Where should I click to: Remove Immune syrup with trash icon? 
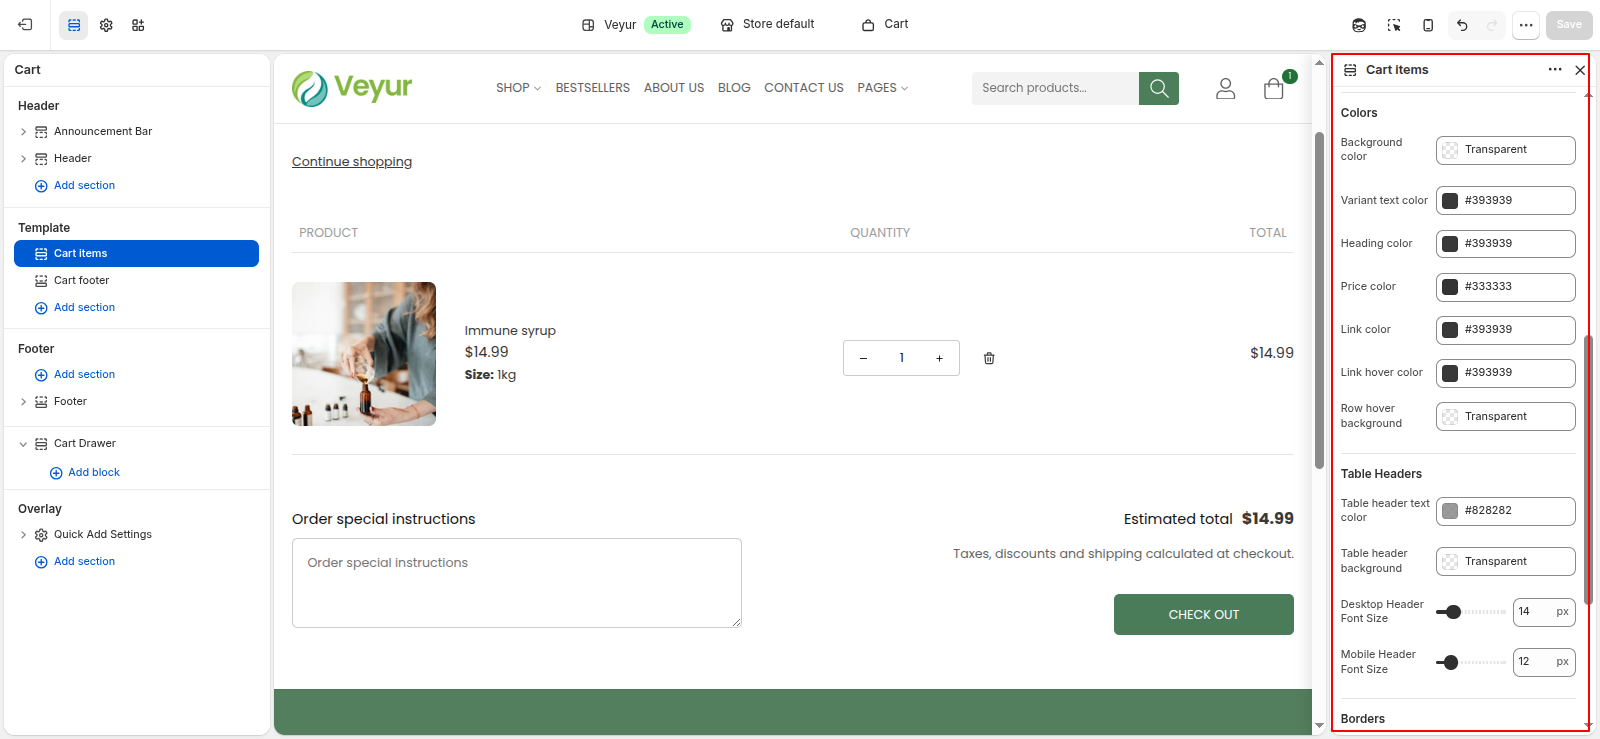point(989,358)
